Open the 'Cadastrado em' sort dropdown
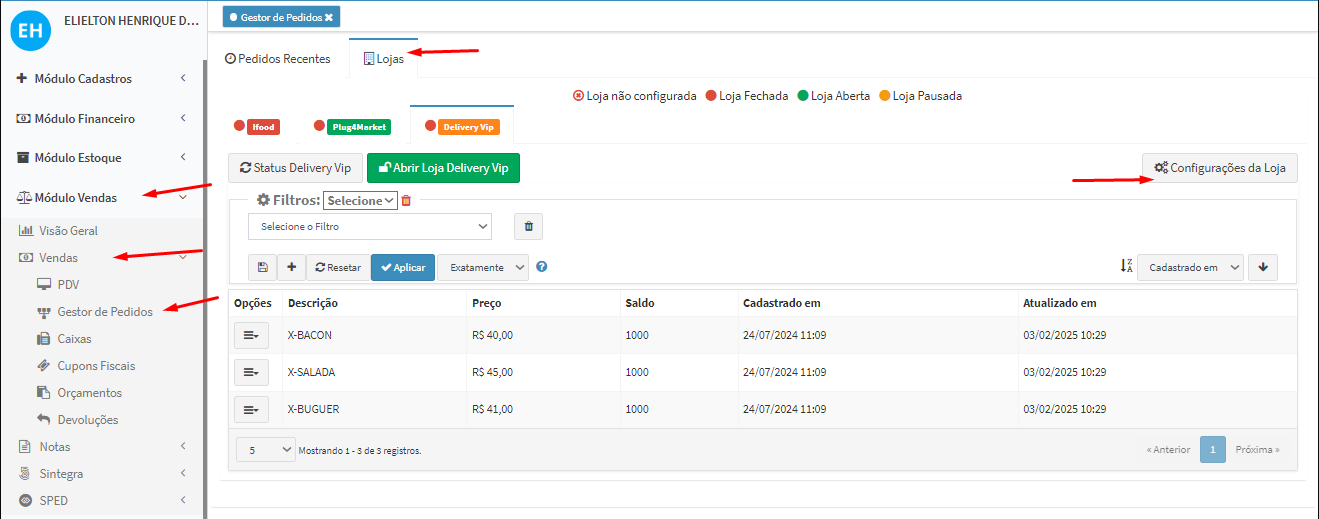Screen dimensions: 1319x519 coord(1190,267)
